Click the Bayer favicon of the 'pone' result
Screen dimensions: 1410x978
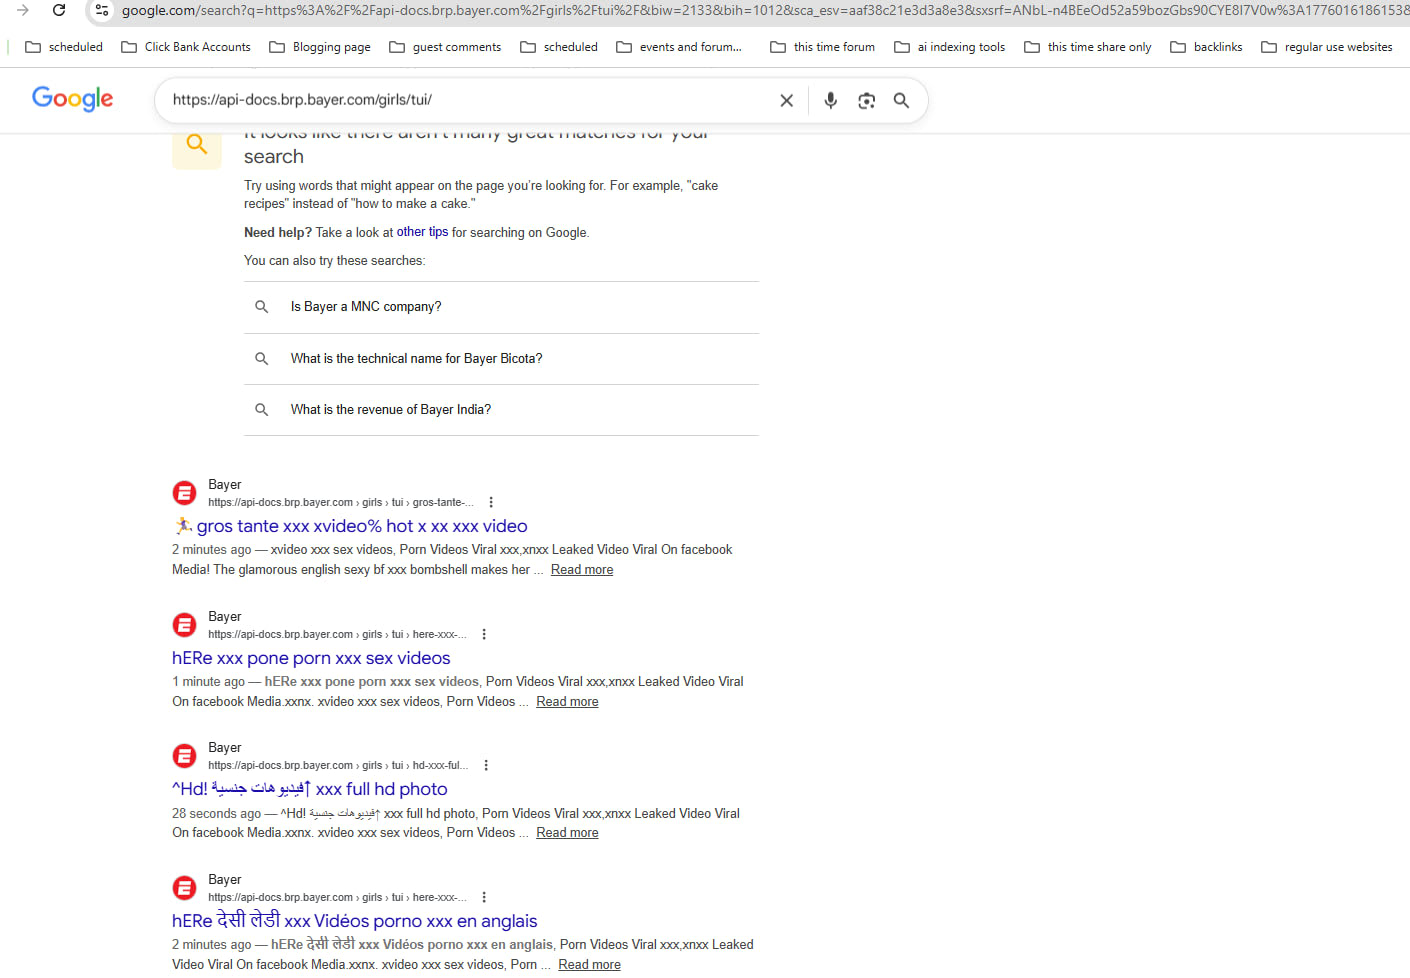click(x=184, y=625)
